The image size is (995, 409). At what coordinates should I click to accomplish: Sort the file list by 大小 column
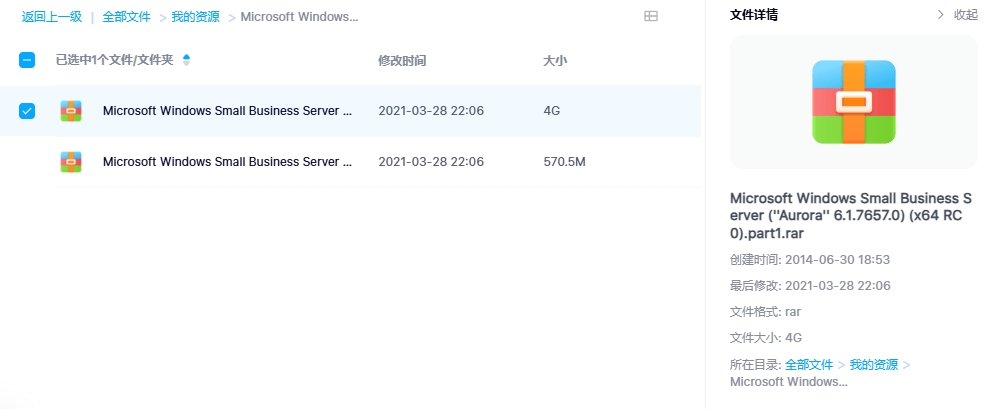[x=555, y=61]
